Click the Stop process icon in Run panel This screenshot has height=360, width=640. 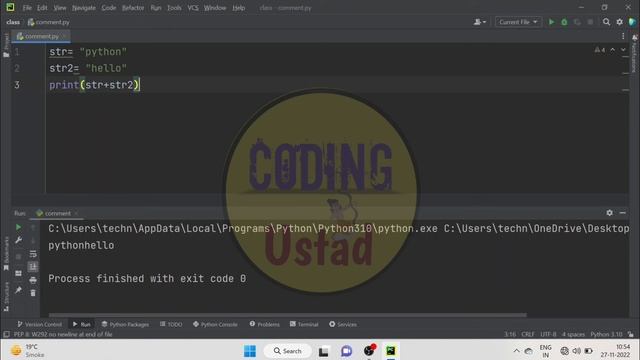[x=18, y=256]
